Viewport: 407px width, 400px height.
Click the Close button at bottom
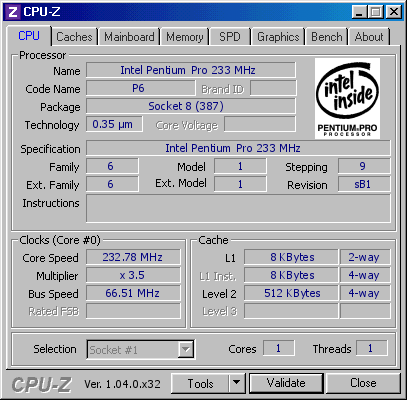(x=363, y=383)
